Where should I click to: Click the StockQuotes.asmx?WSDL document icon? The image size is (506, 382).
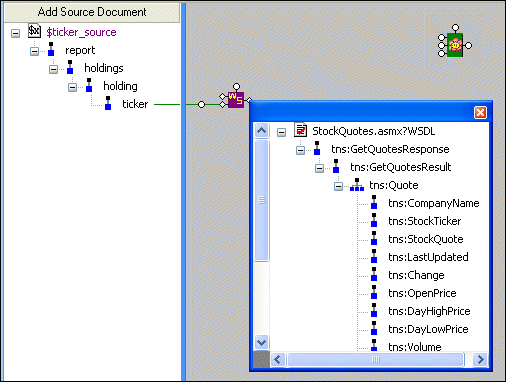click(x=300, y=130)
